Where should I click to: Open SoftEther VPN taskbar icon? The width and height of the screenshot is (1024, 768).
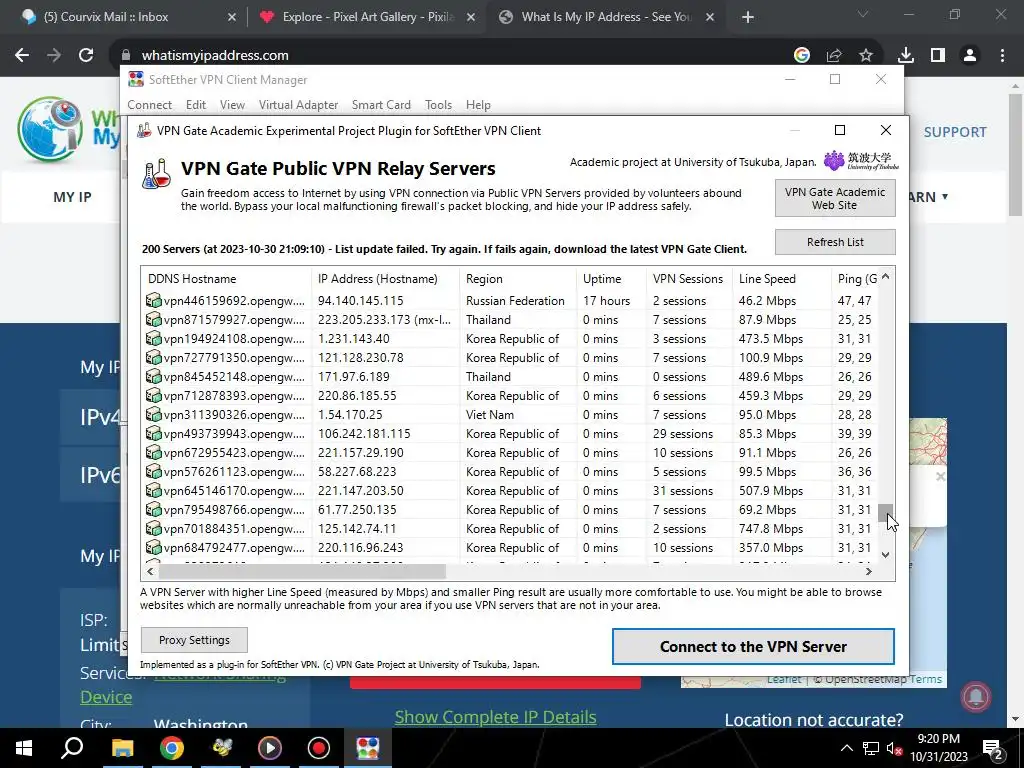point(368,748)
